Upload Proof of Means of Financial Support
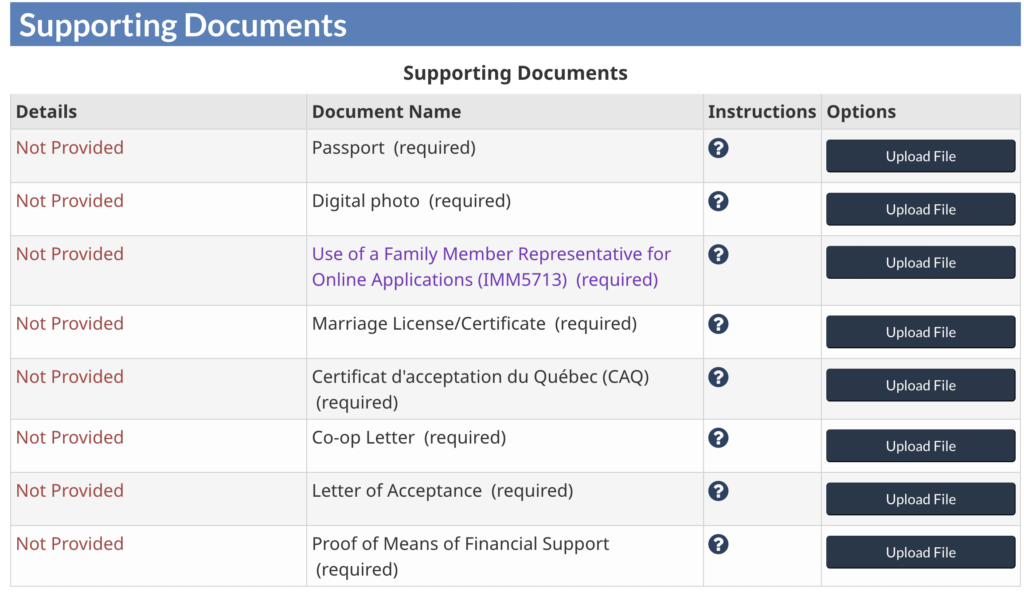The image size is (1024, 592). coord(920,553)
